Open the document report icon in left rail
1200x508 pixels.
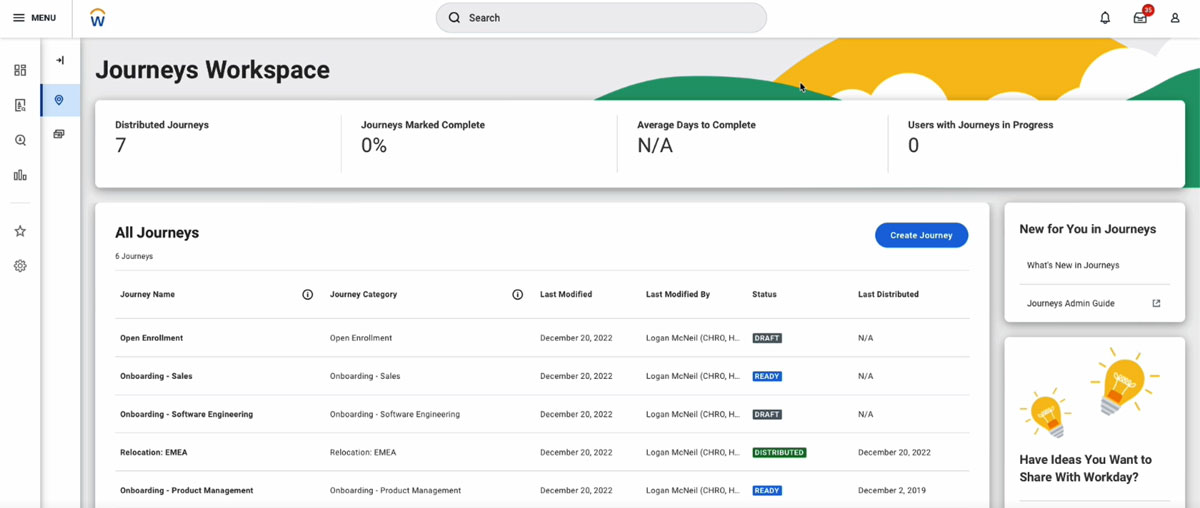click(x=20, y=105)
